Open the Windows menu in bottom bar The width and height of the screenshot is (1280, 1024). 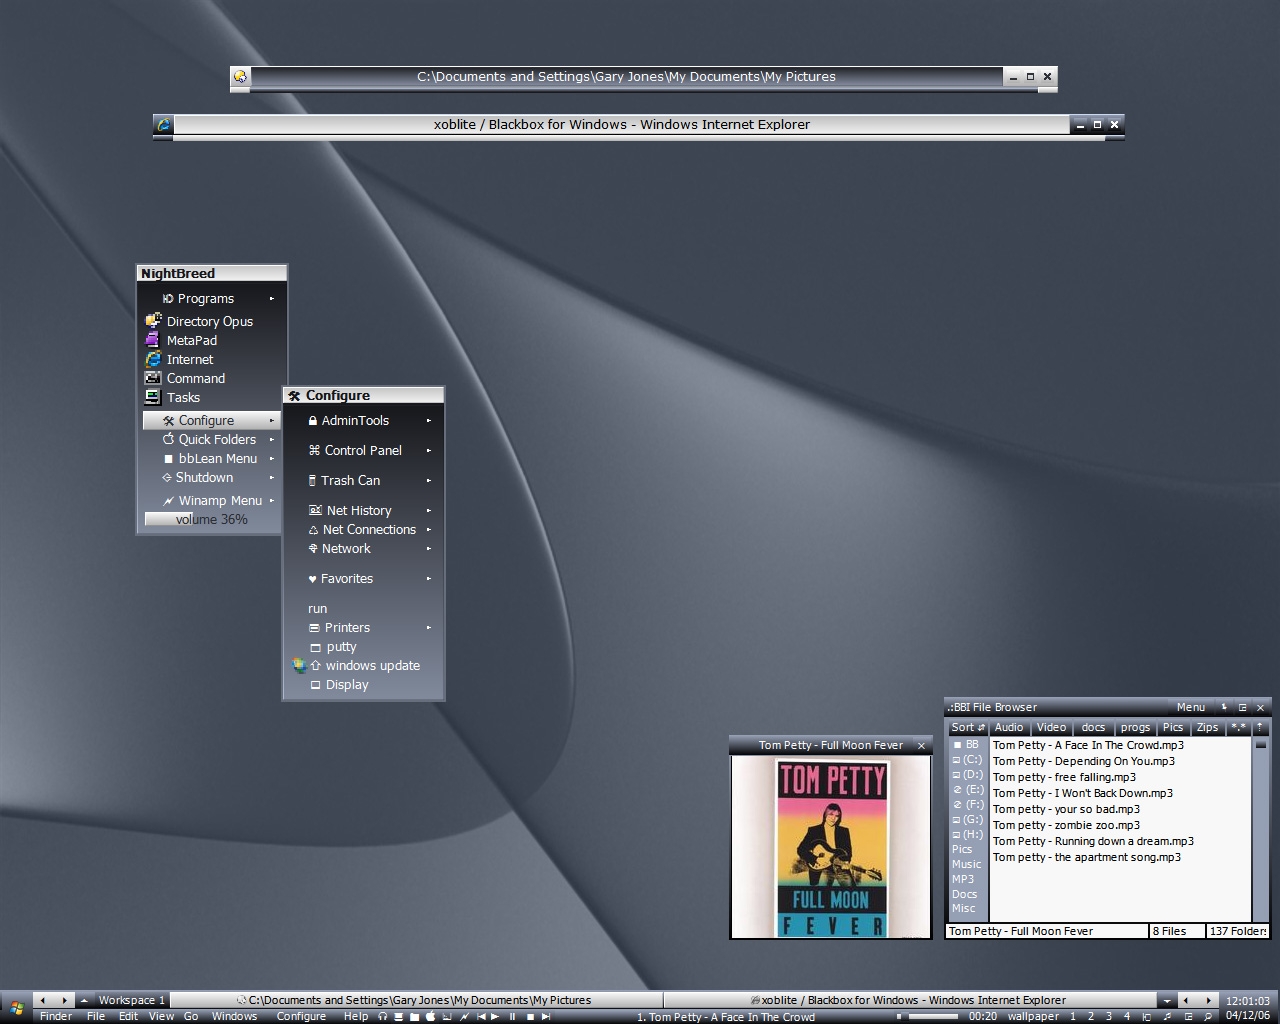[234, 1016]
